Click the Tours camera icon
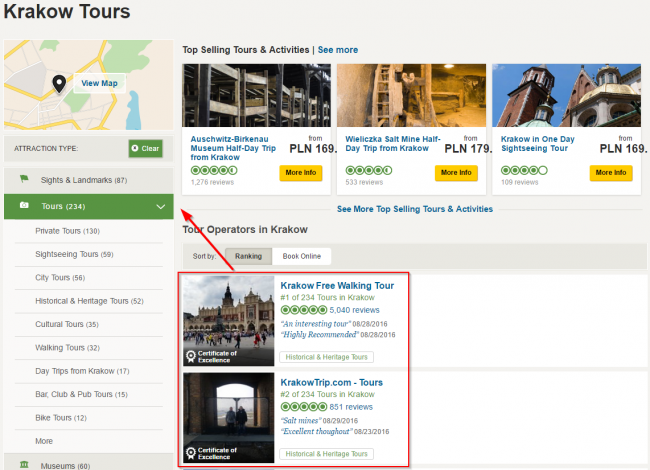 [x=24, y=205]
